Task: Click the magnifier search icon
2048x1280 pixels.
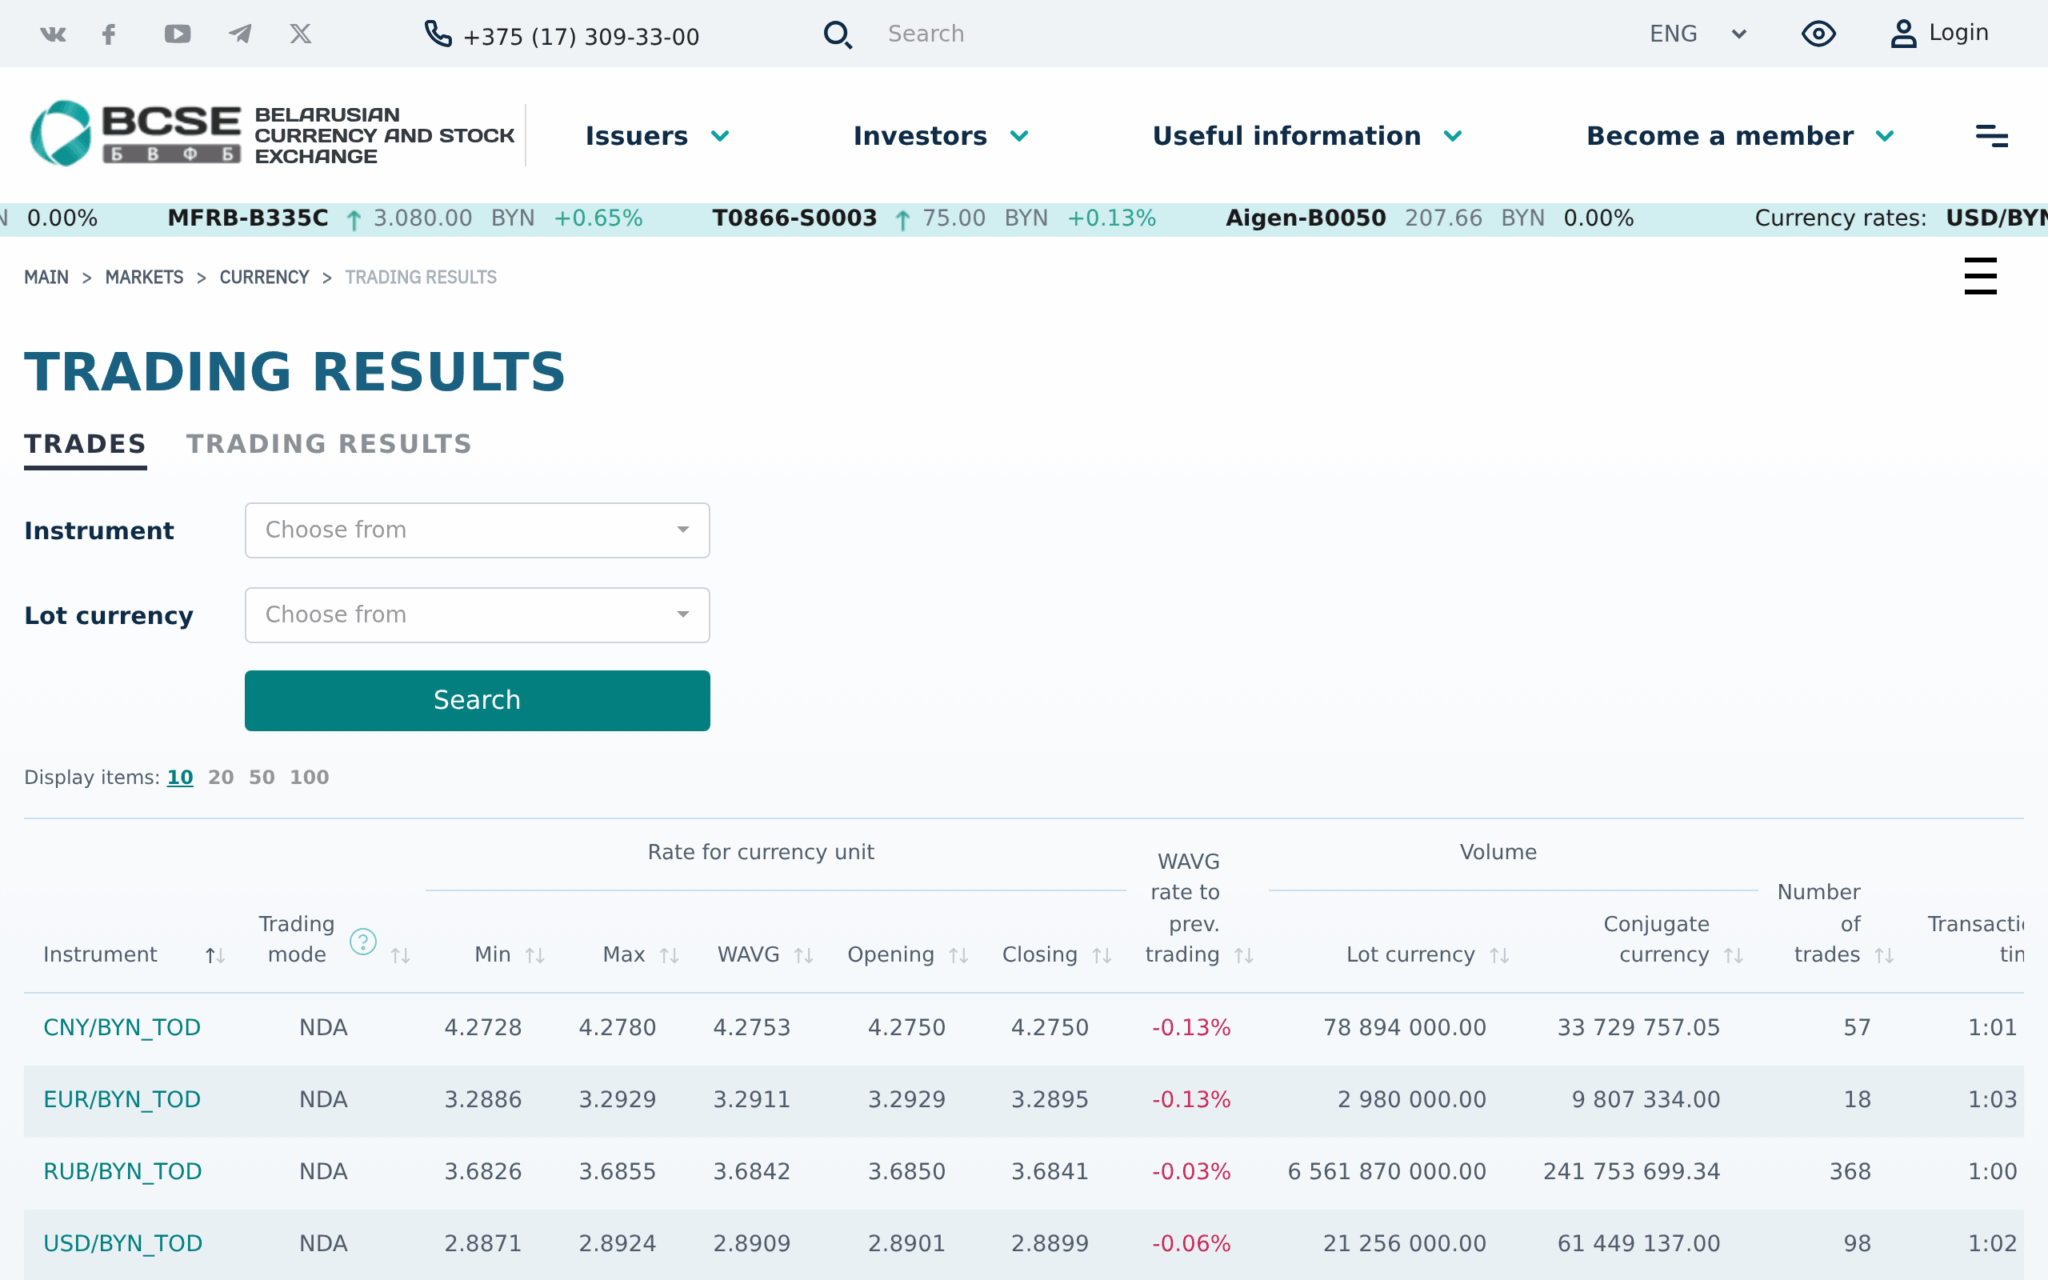Action: 837,35
